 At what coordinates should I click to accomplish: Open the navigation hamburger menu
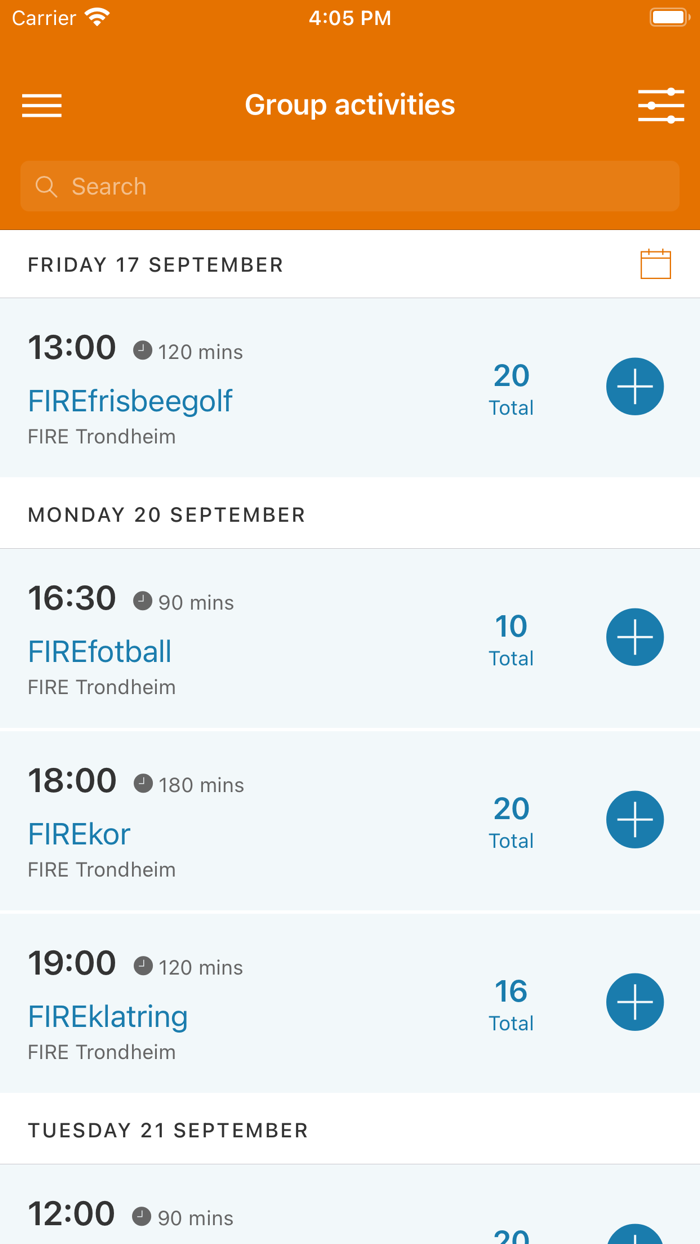tap(41, 105)
